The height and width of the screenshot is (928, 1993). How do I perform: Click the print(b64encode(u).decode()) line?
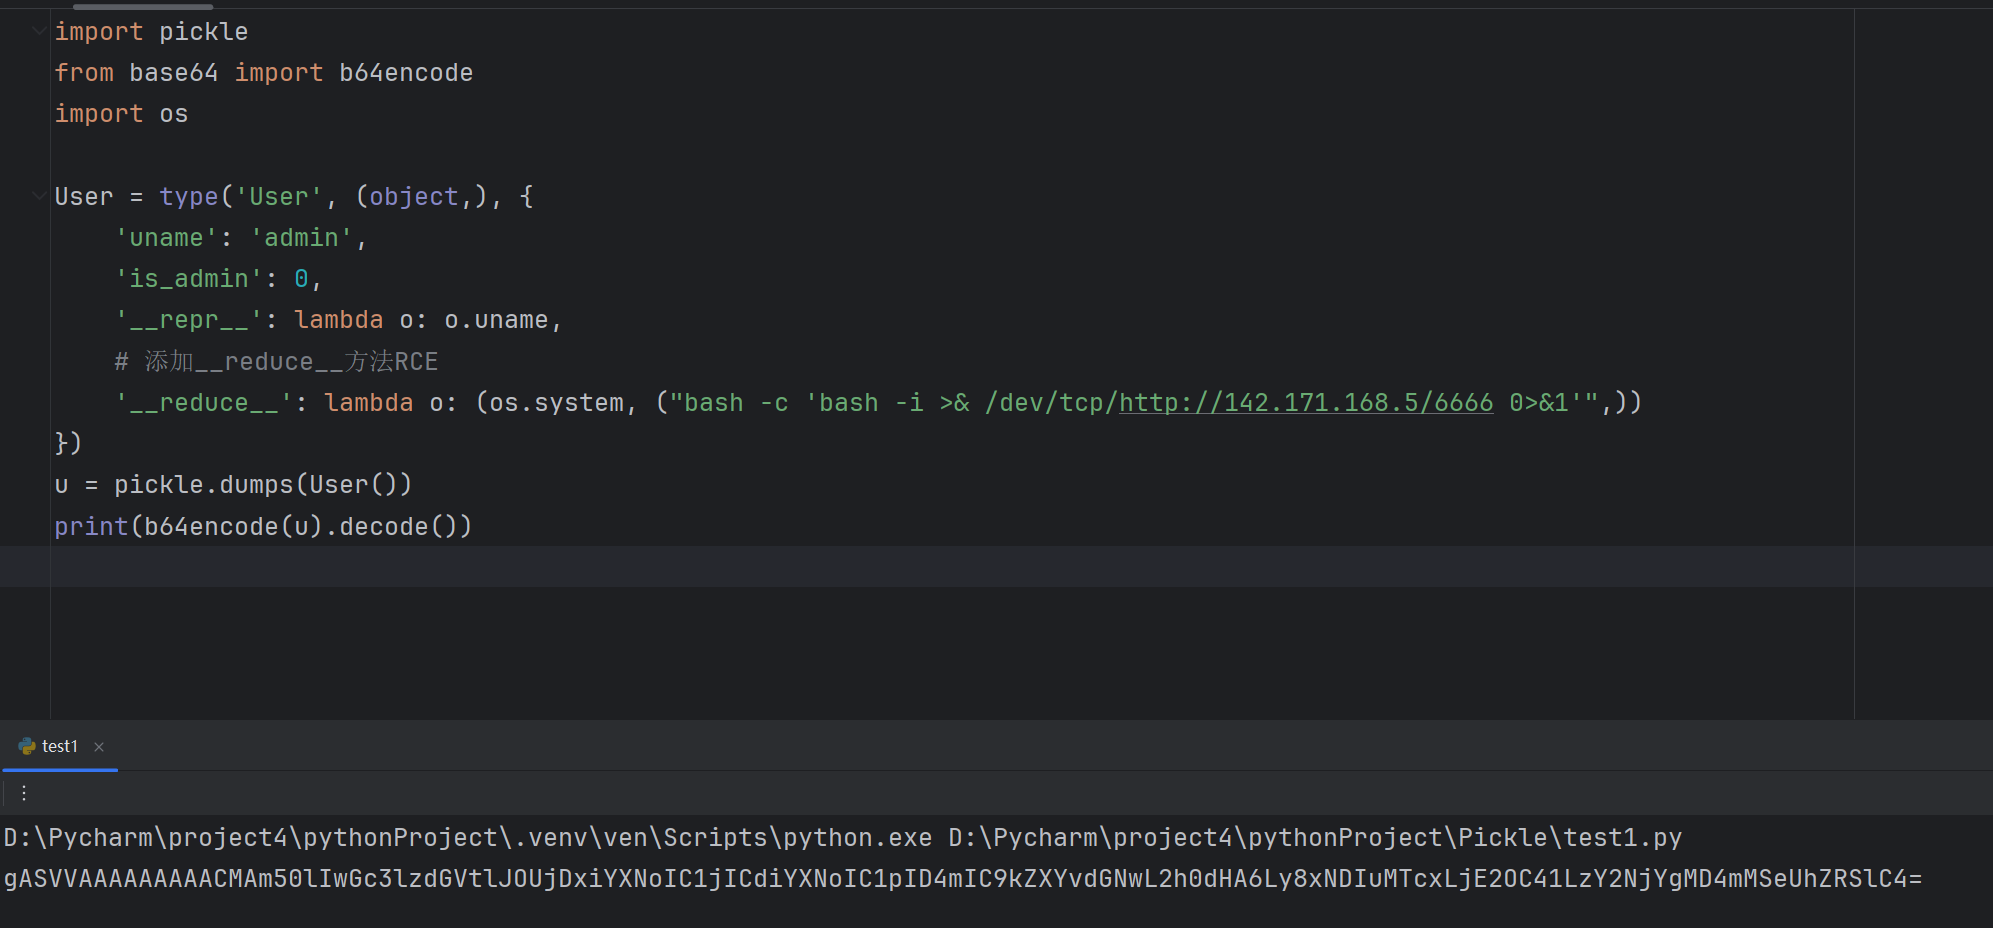263,526
